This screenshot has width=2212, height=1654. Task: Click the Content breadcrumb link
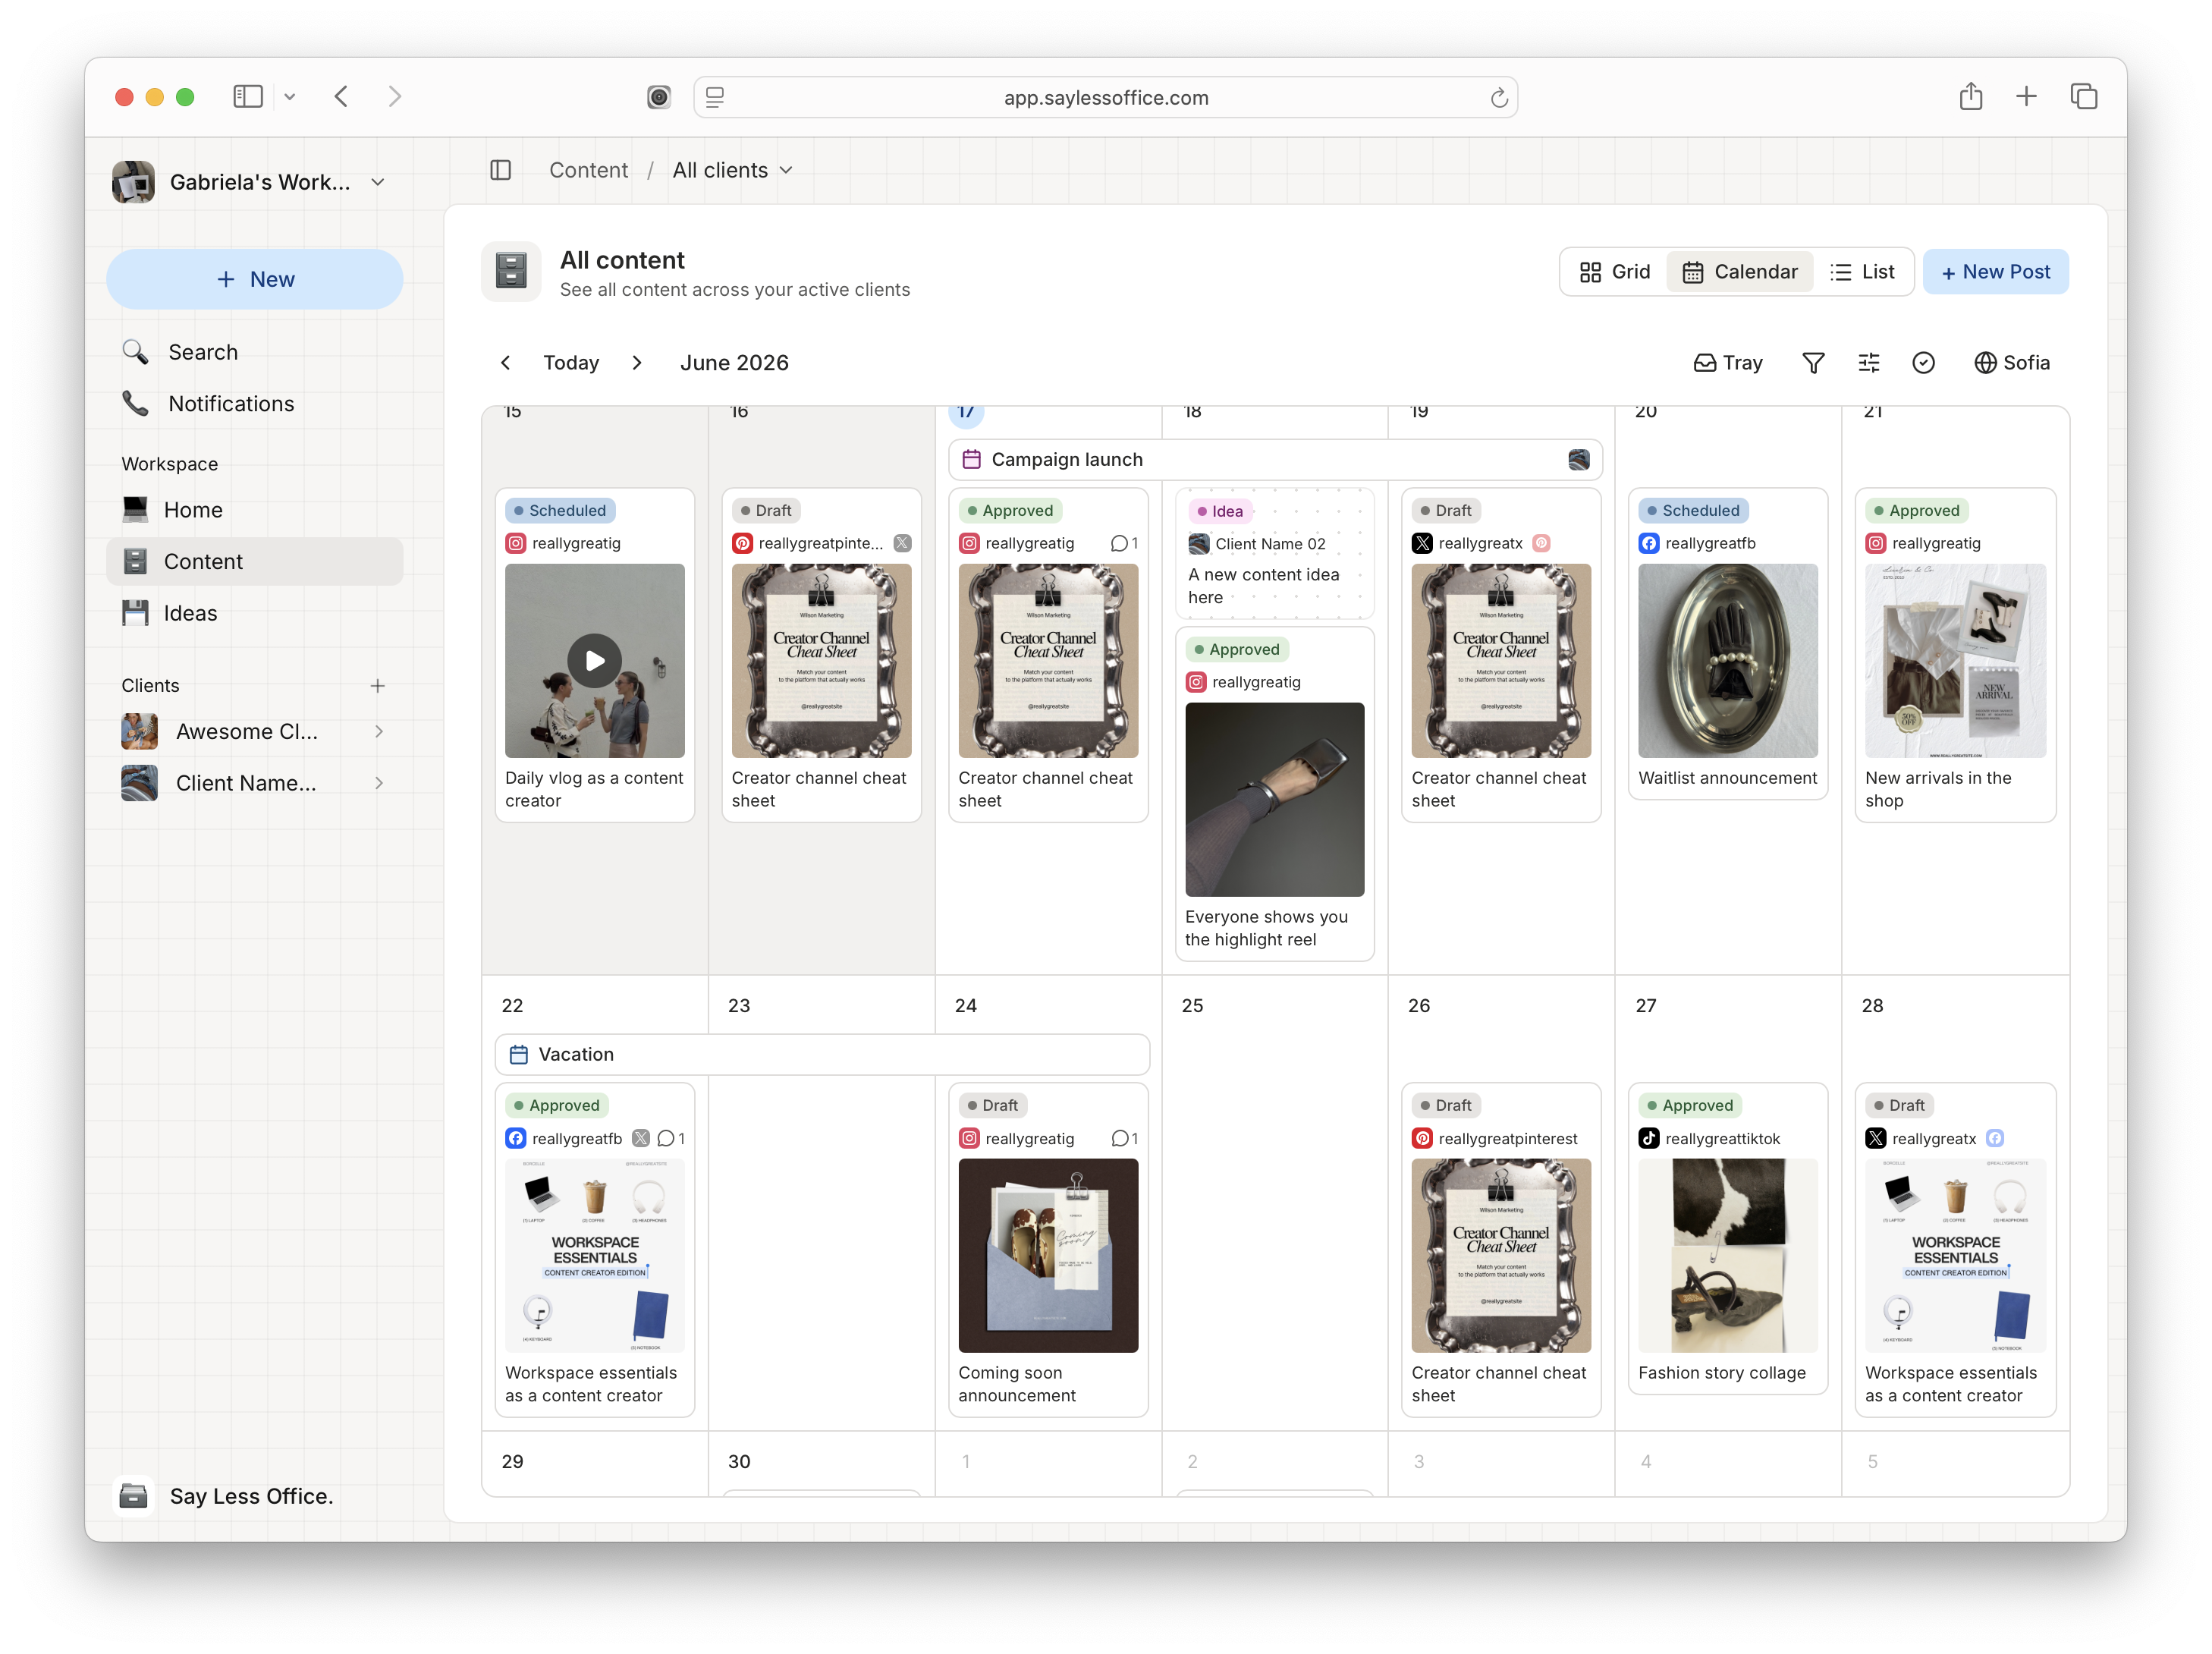[x=588, y=170]
